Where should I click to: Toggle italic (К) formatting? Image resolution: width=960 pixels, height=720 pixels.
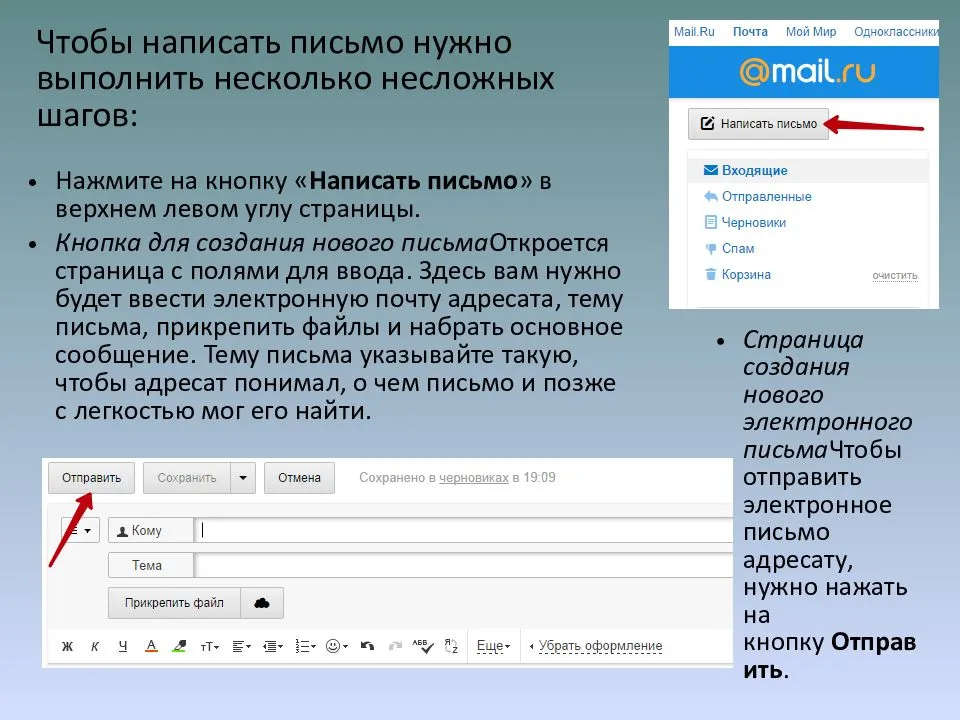(95, 646)
